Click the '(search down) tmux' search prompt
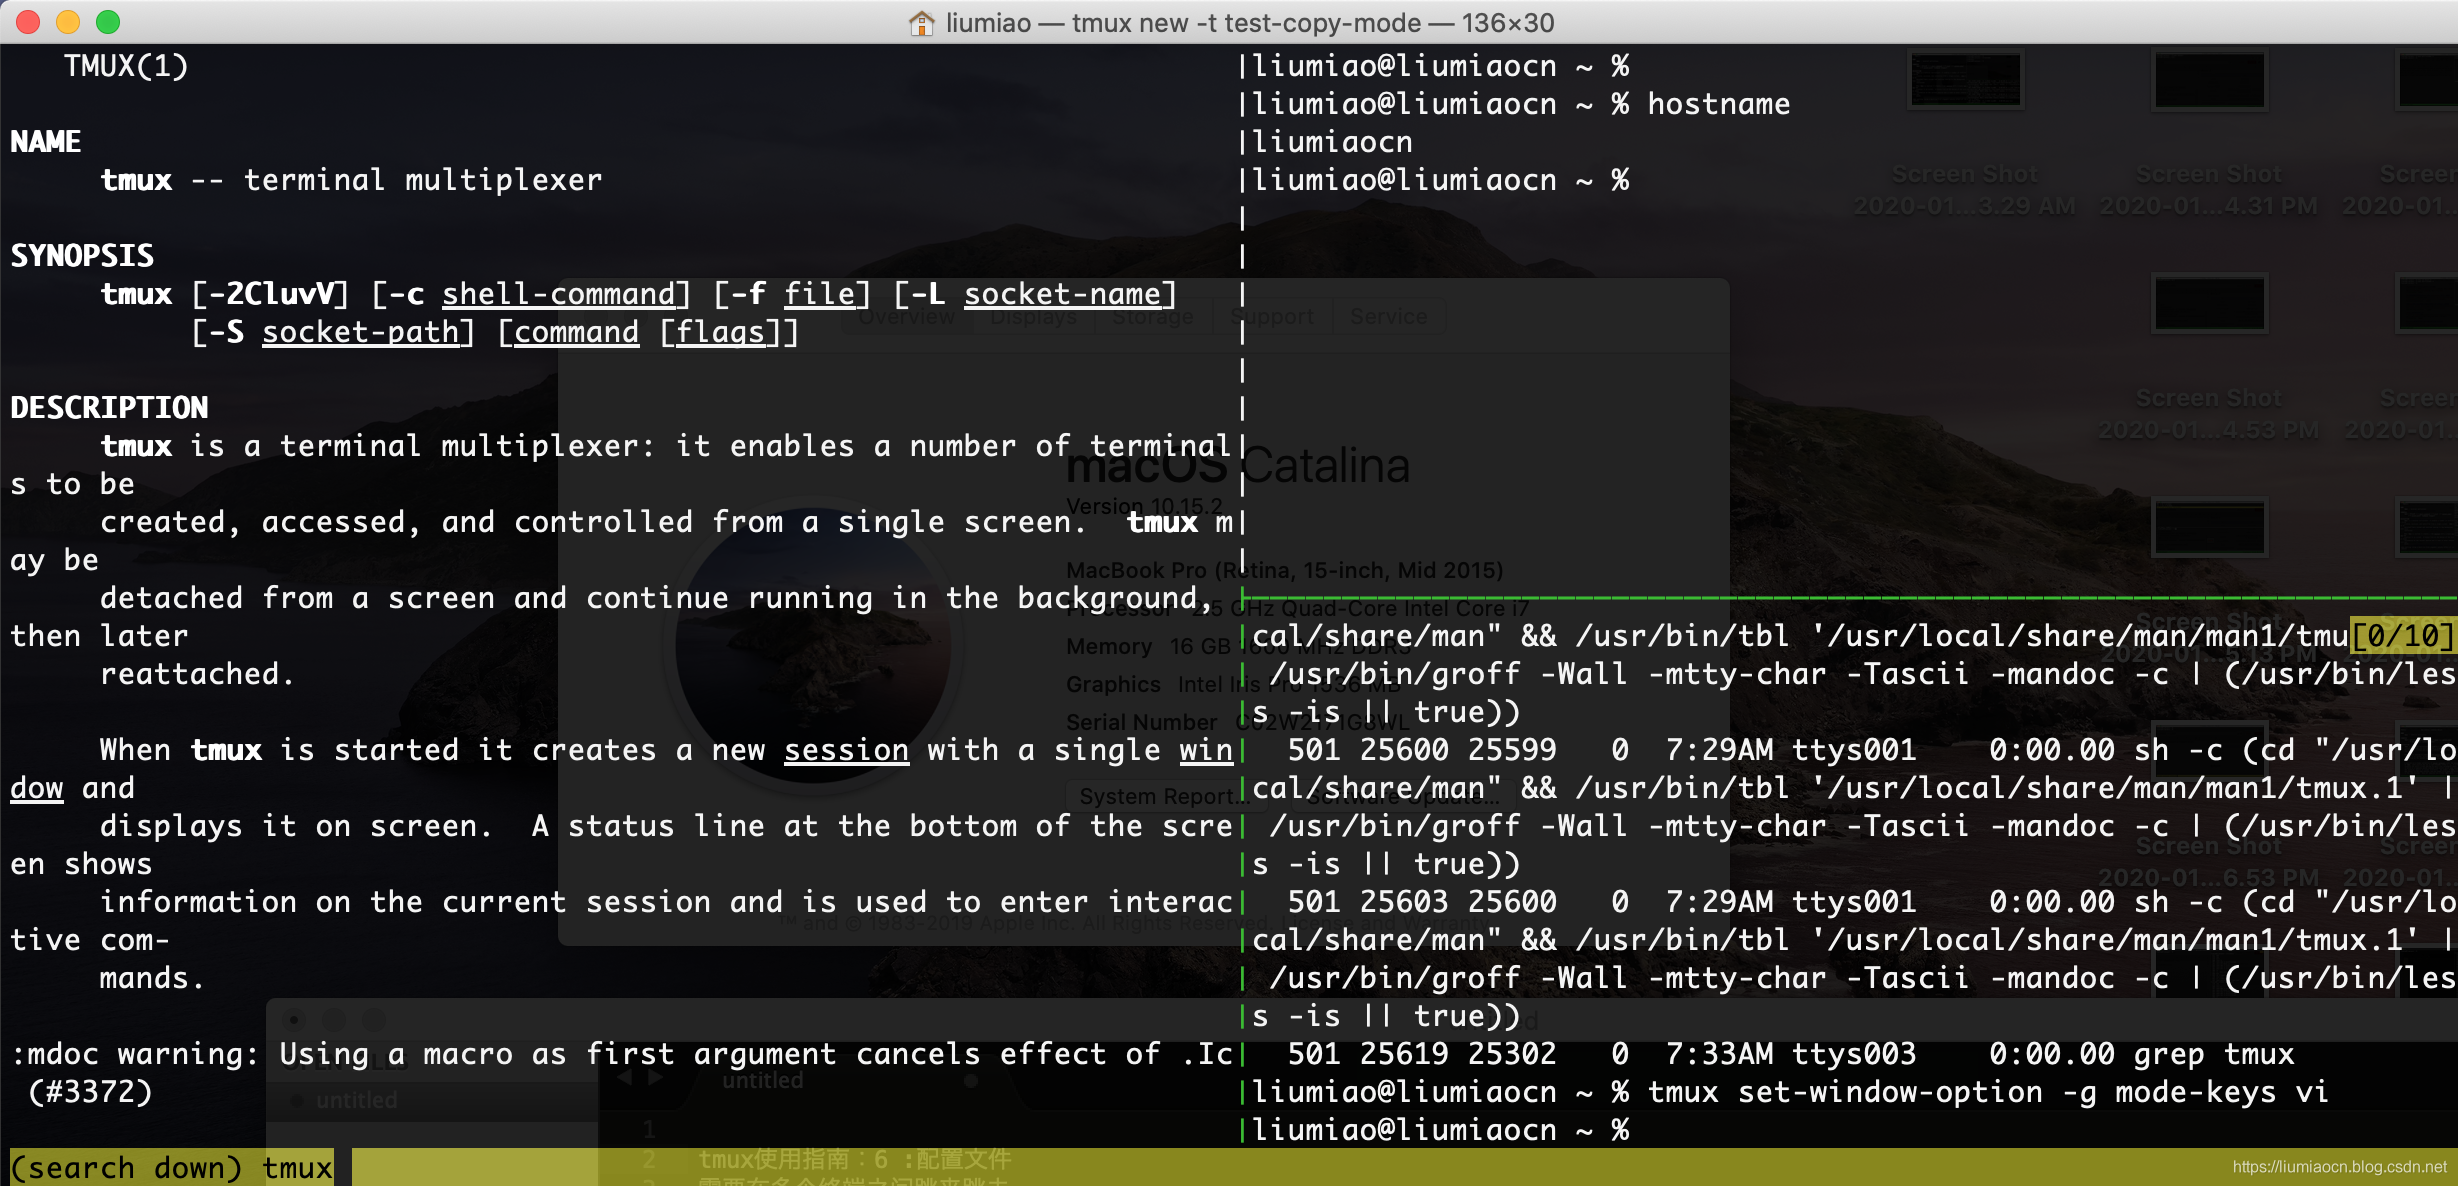The height and width of the screenshot is (1186, 2458). (171, 1168)
